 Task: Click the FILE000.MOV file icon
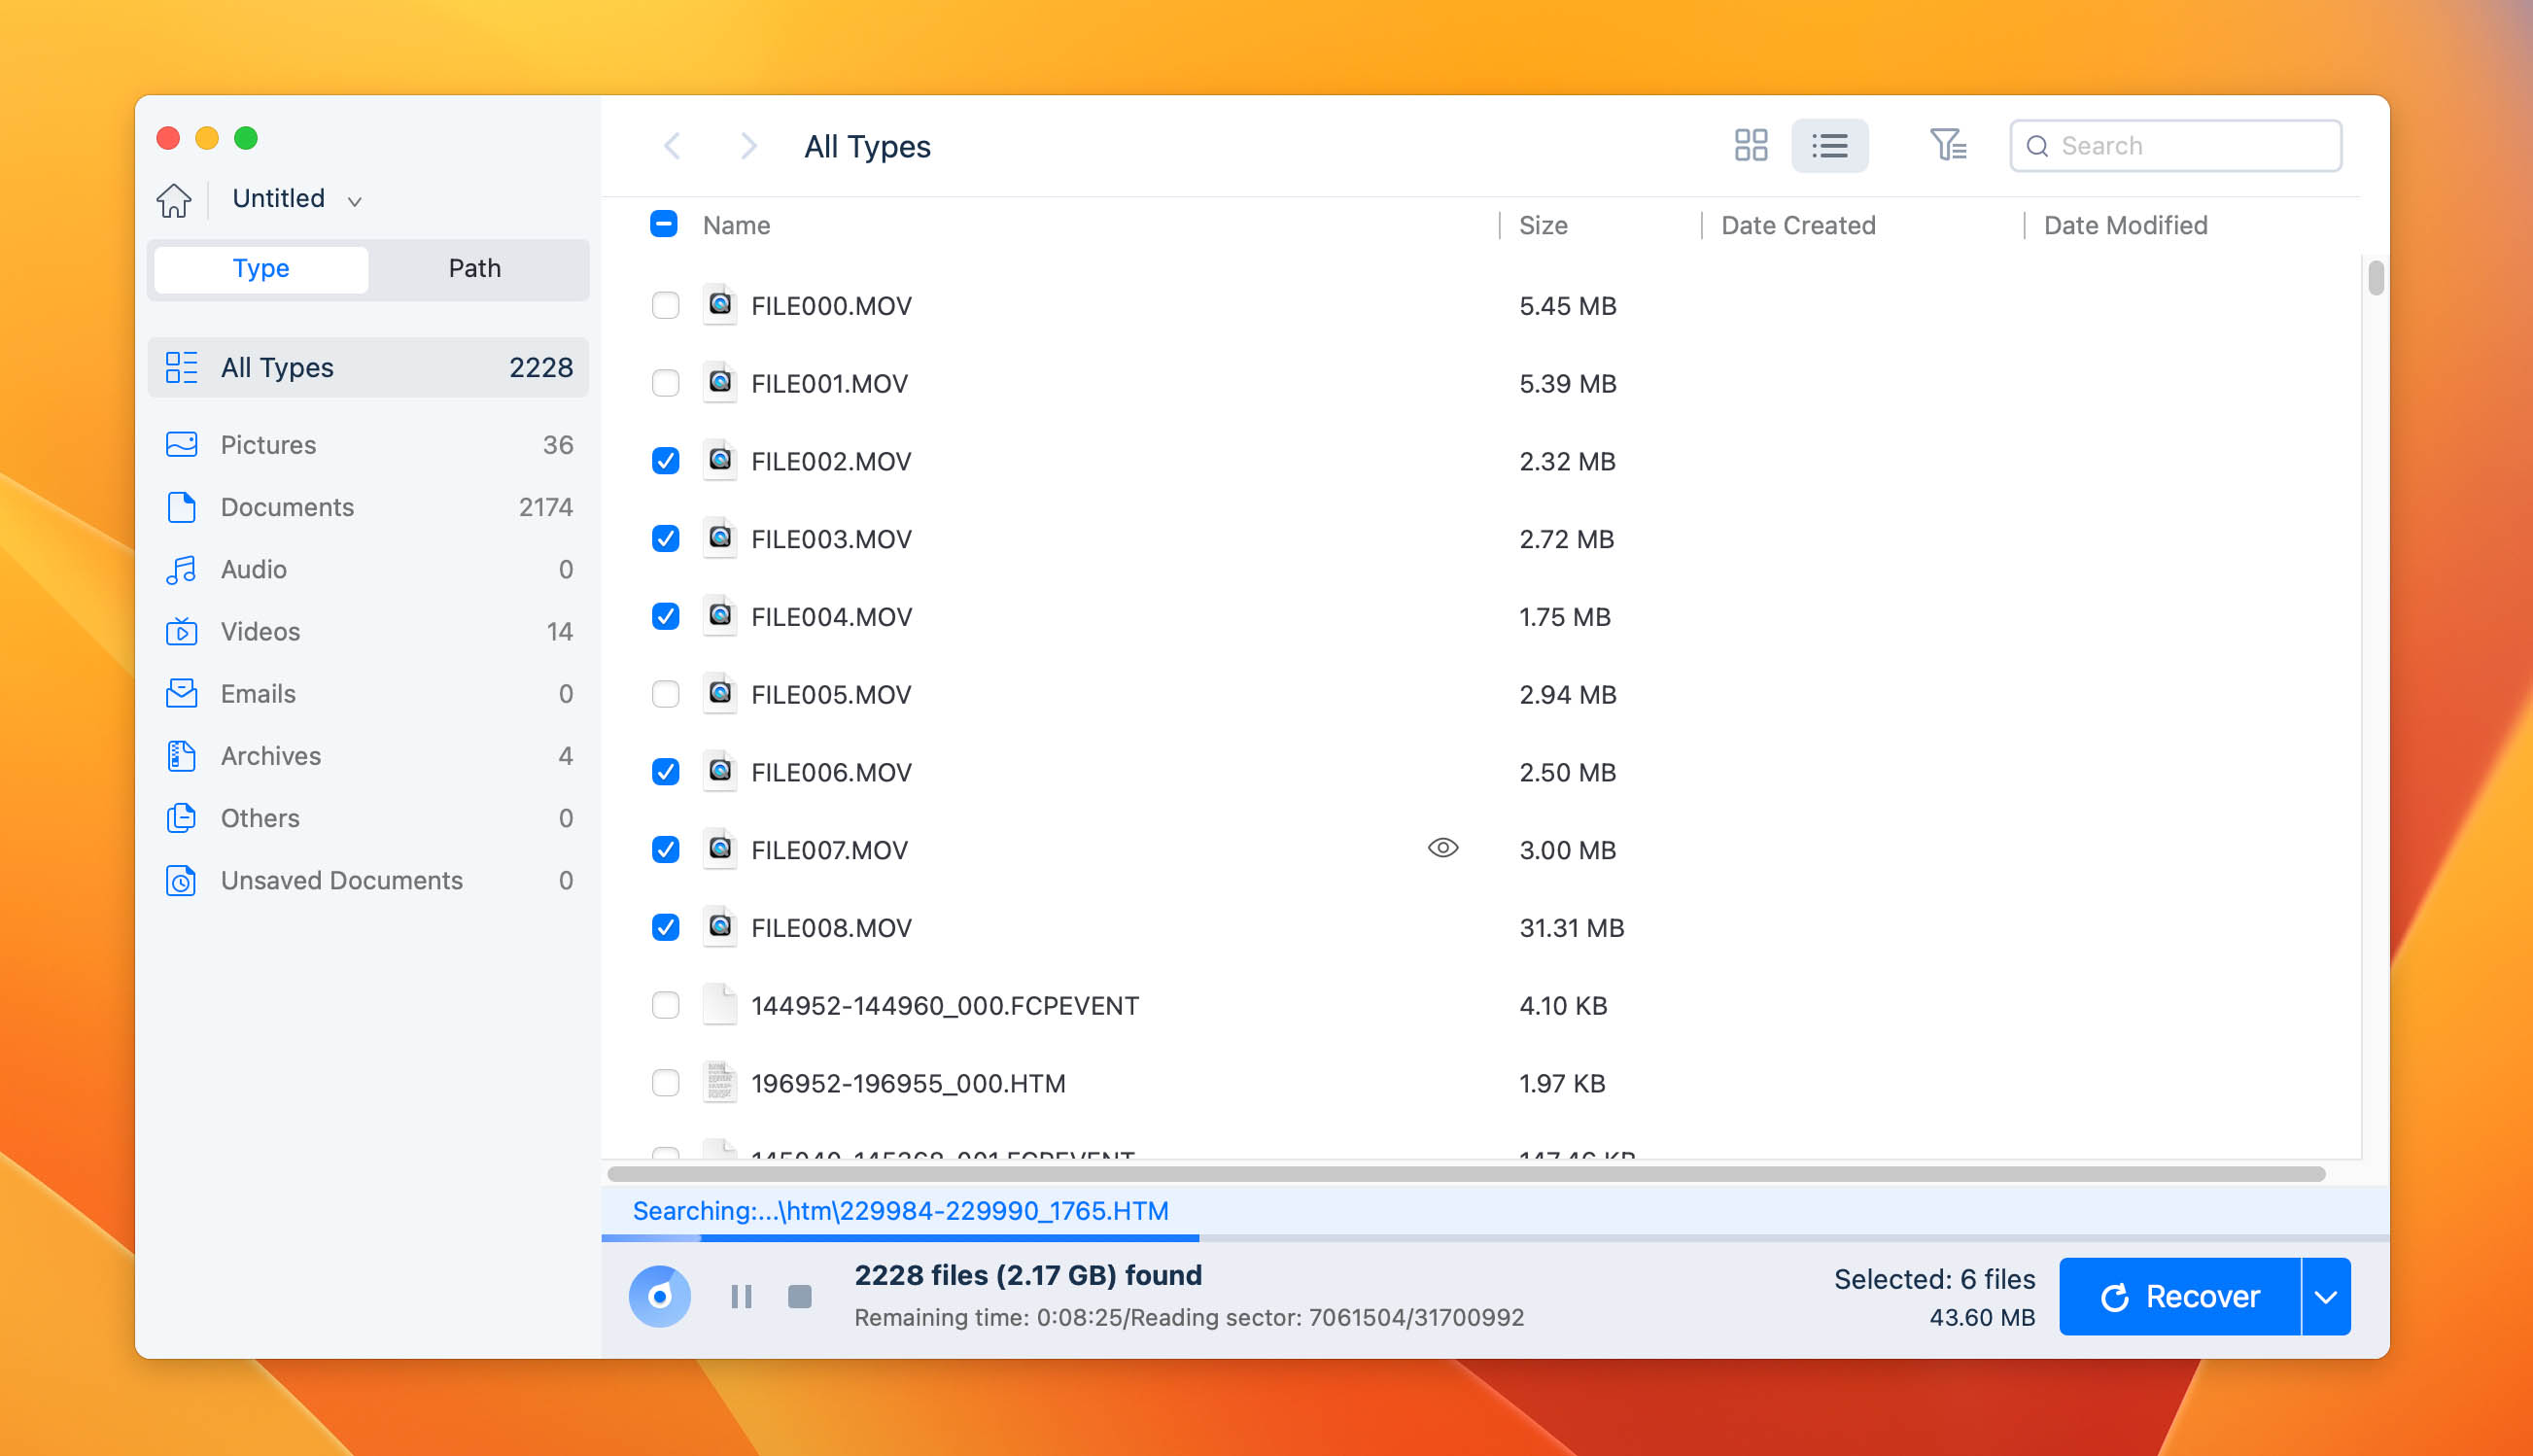[719, 304]
